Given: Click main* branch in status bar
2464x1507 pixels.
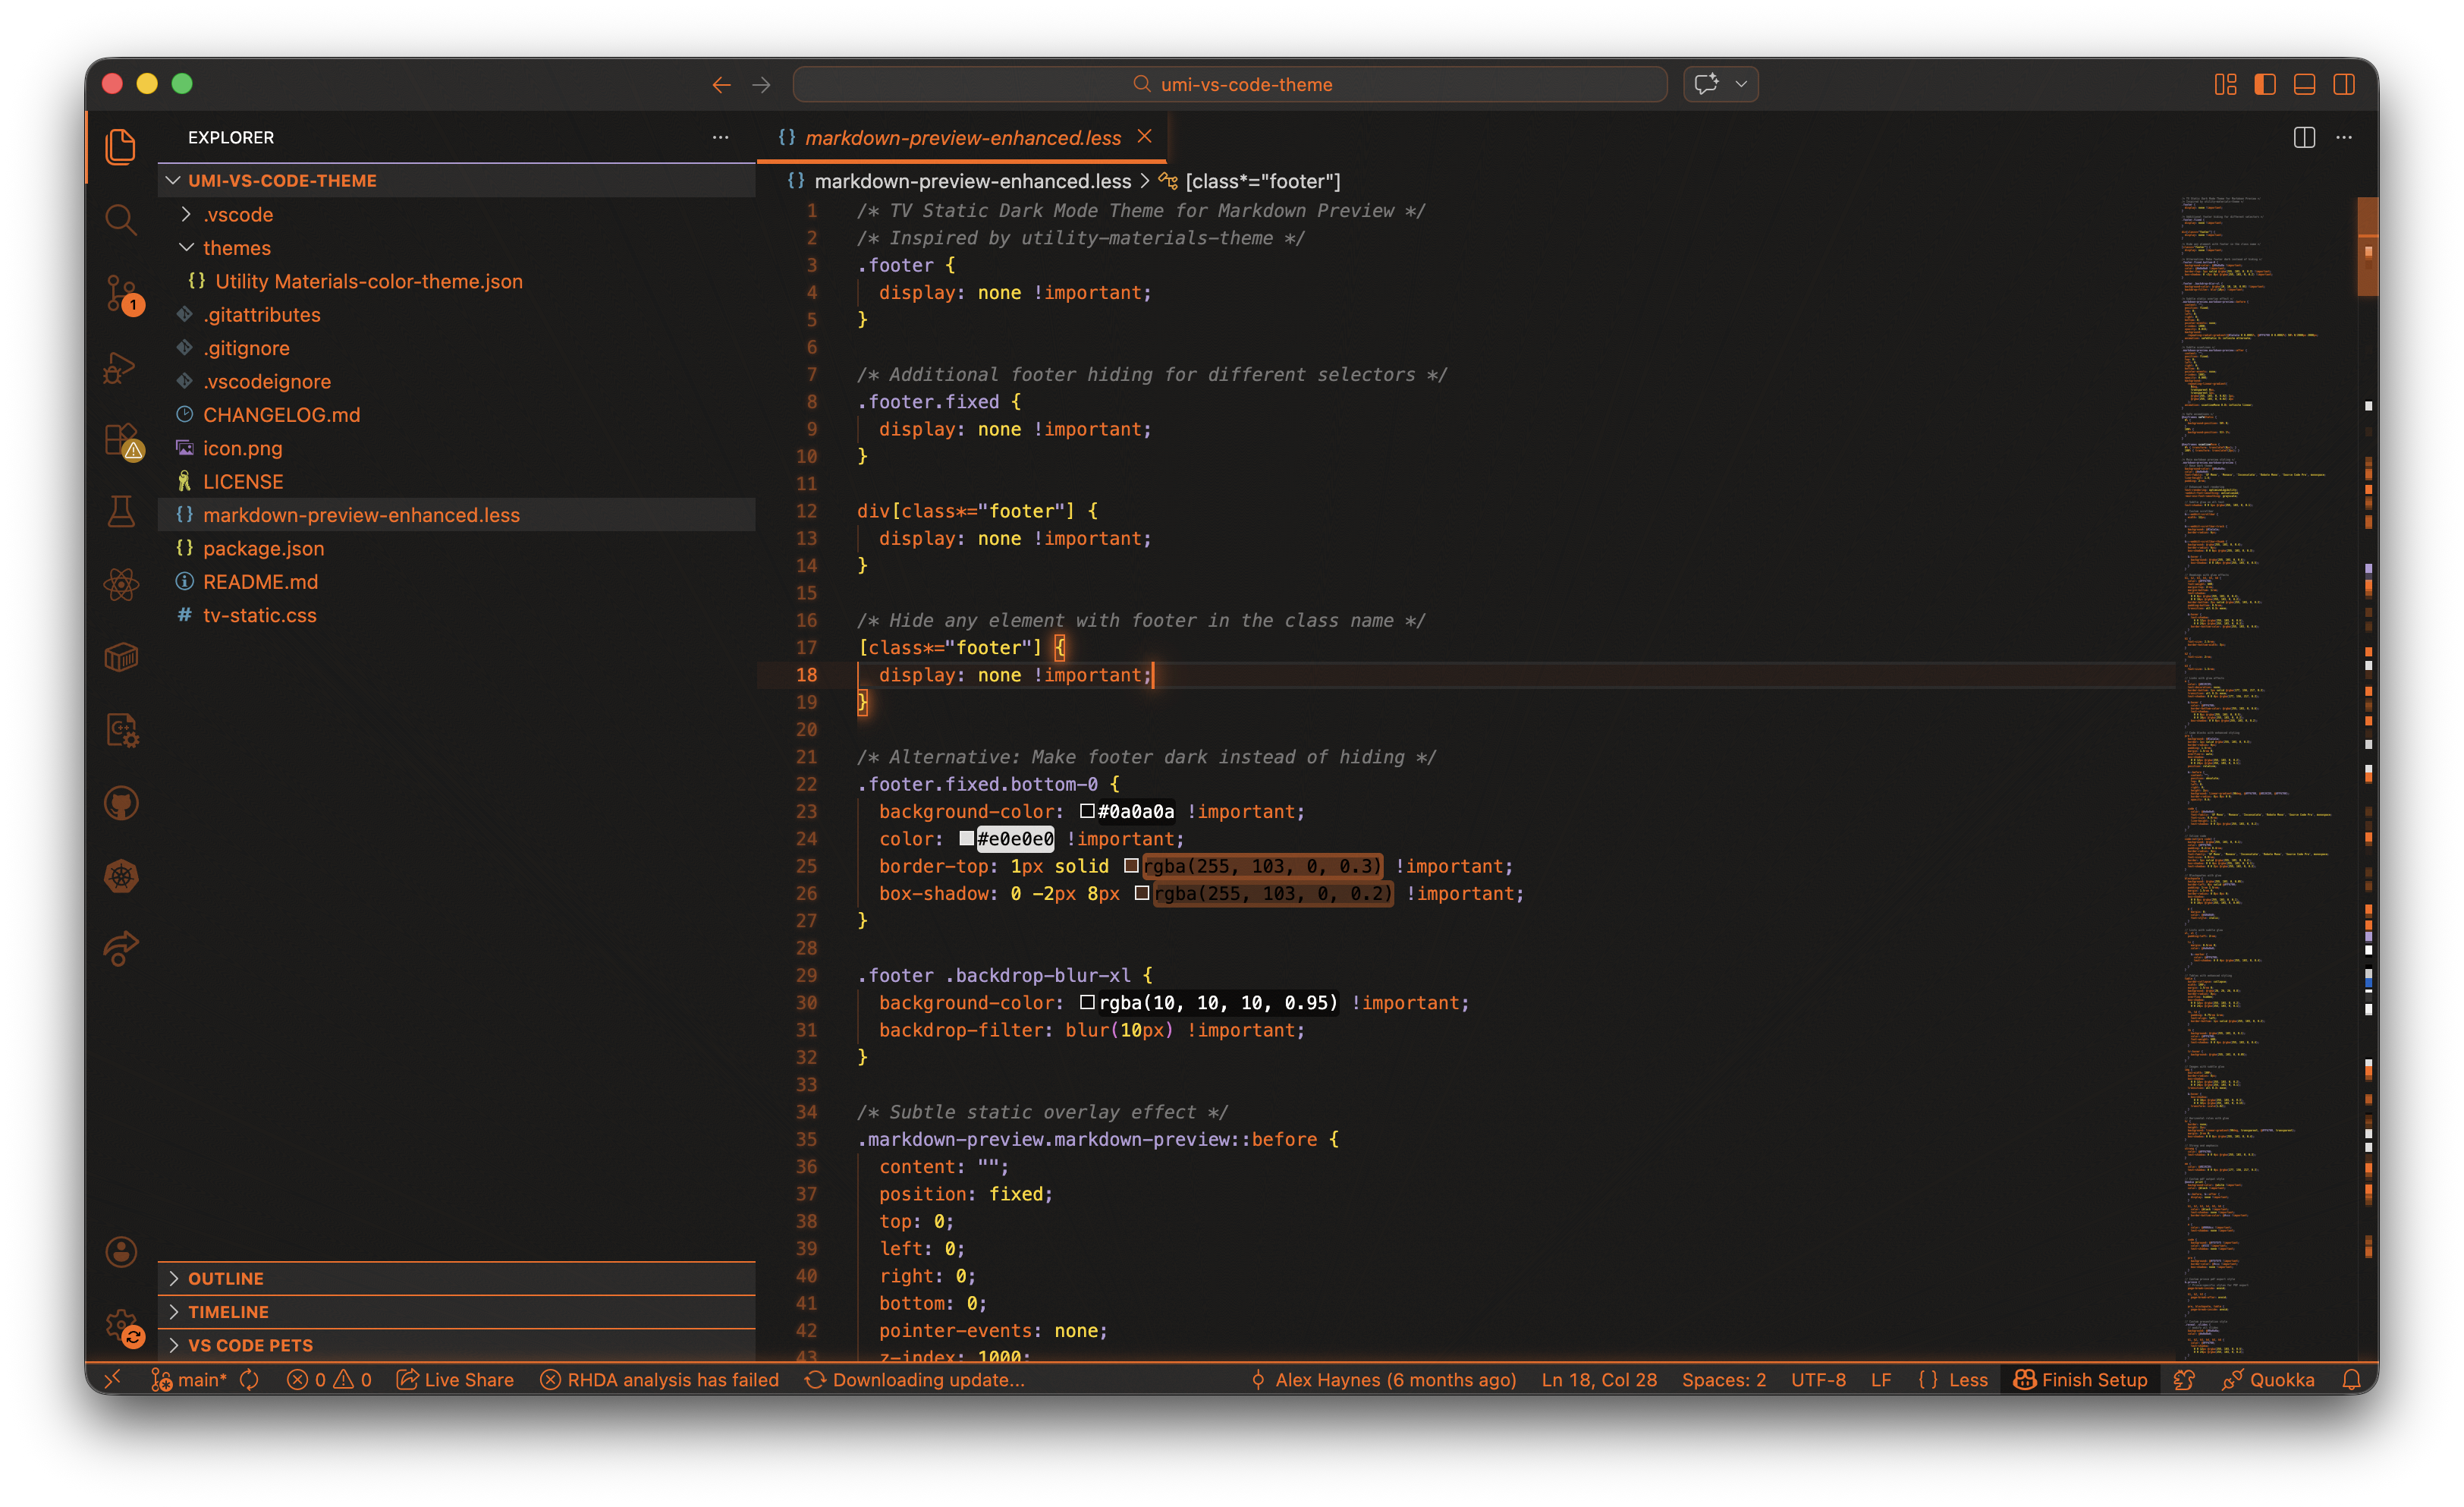Looking at the screenshot, I should pos(189,1379).
